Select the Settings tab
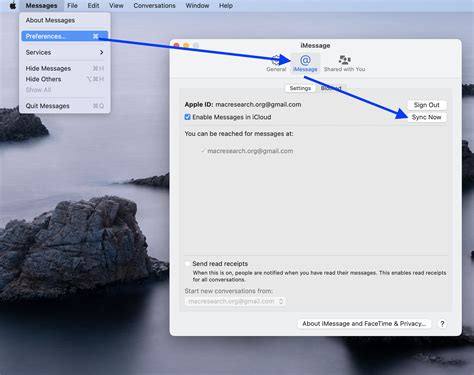Screen dimensions: 474x375 click(300, 88)
